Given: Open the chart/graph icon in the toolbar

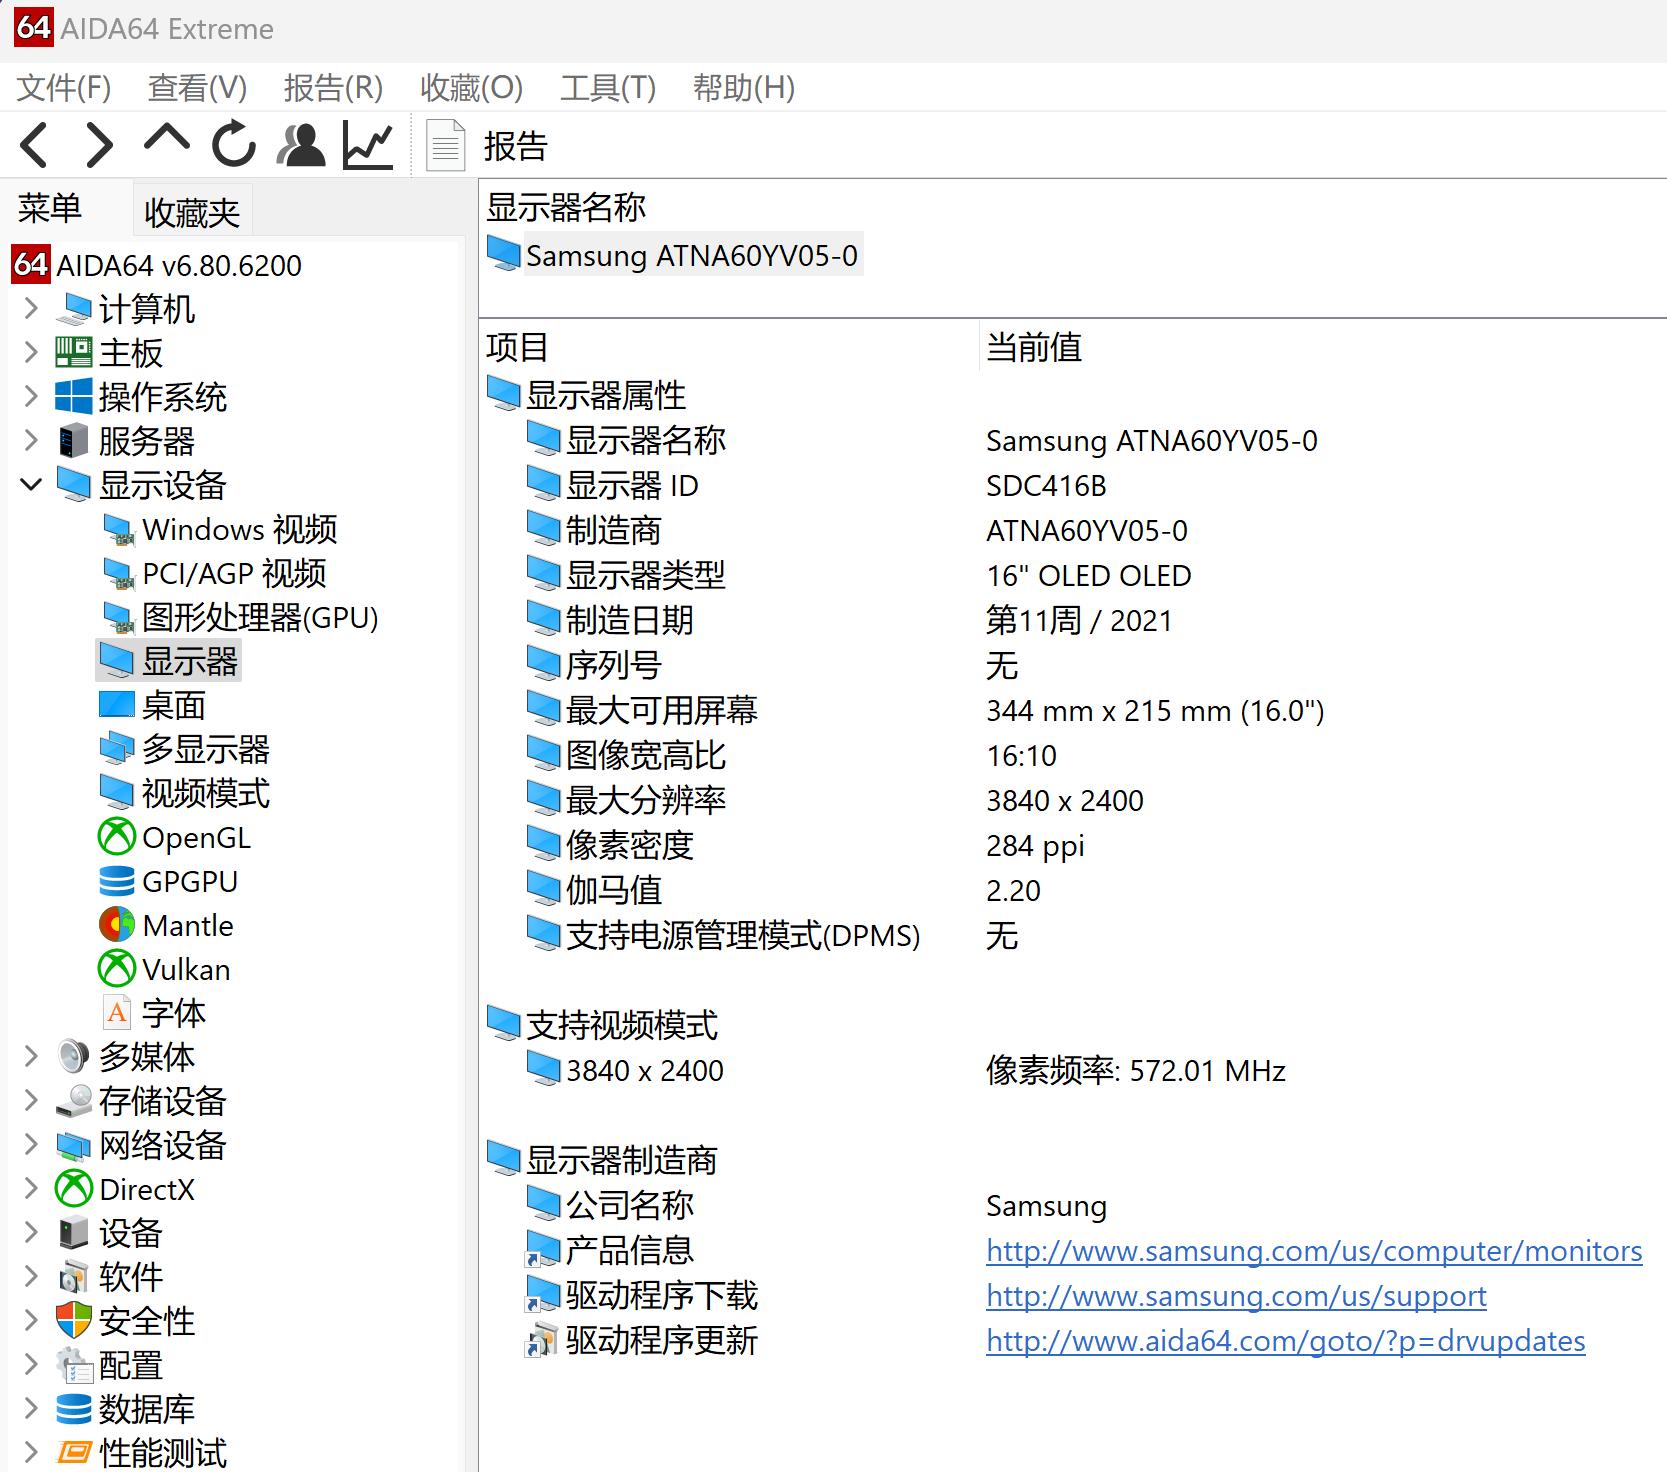Looking at the screenshot, I should [366, 144].
